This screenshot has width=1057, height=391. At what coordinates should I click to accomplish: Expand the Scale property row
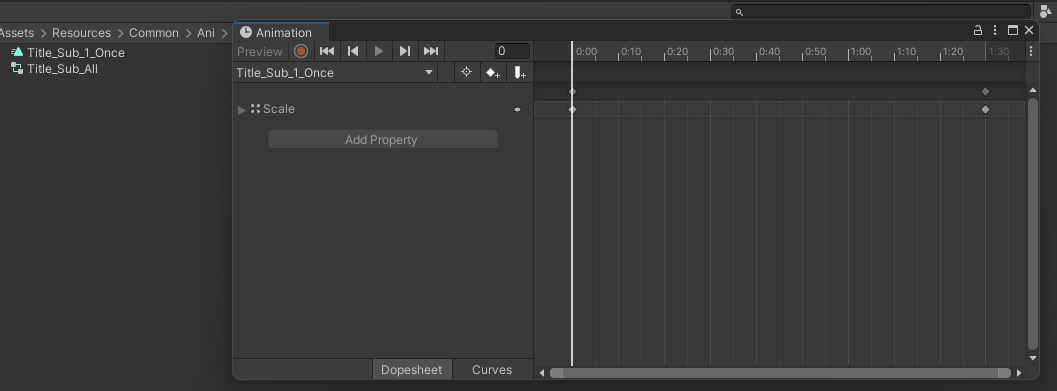point(242,110)
